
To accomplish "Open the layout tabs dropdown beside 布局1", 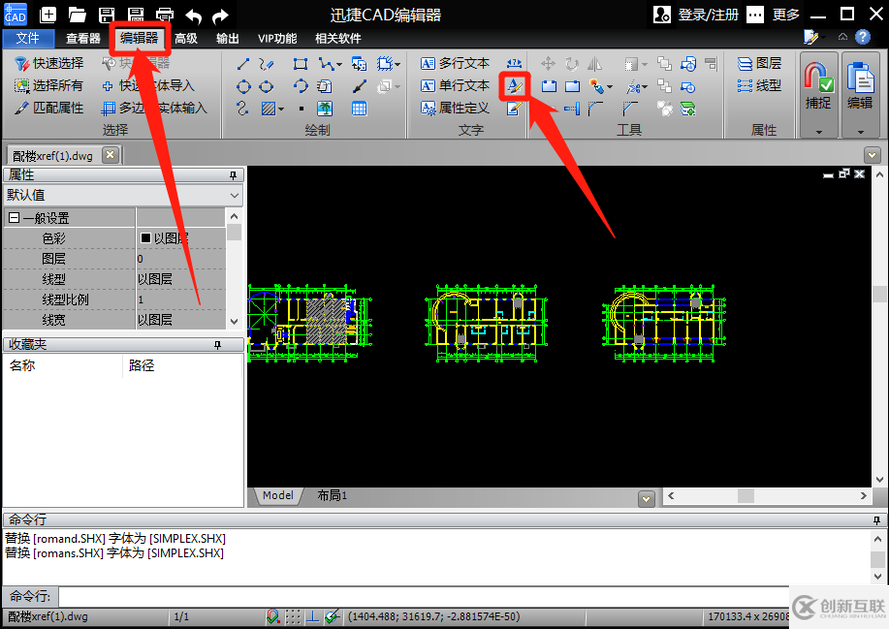I will (646, 499).
